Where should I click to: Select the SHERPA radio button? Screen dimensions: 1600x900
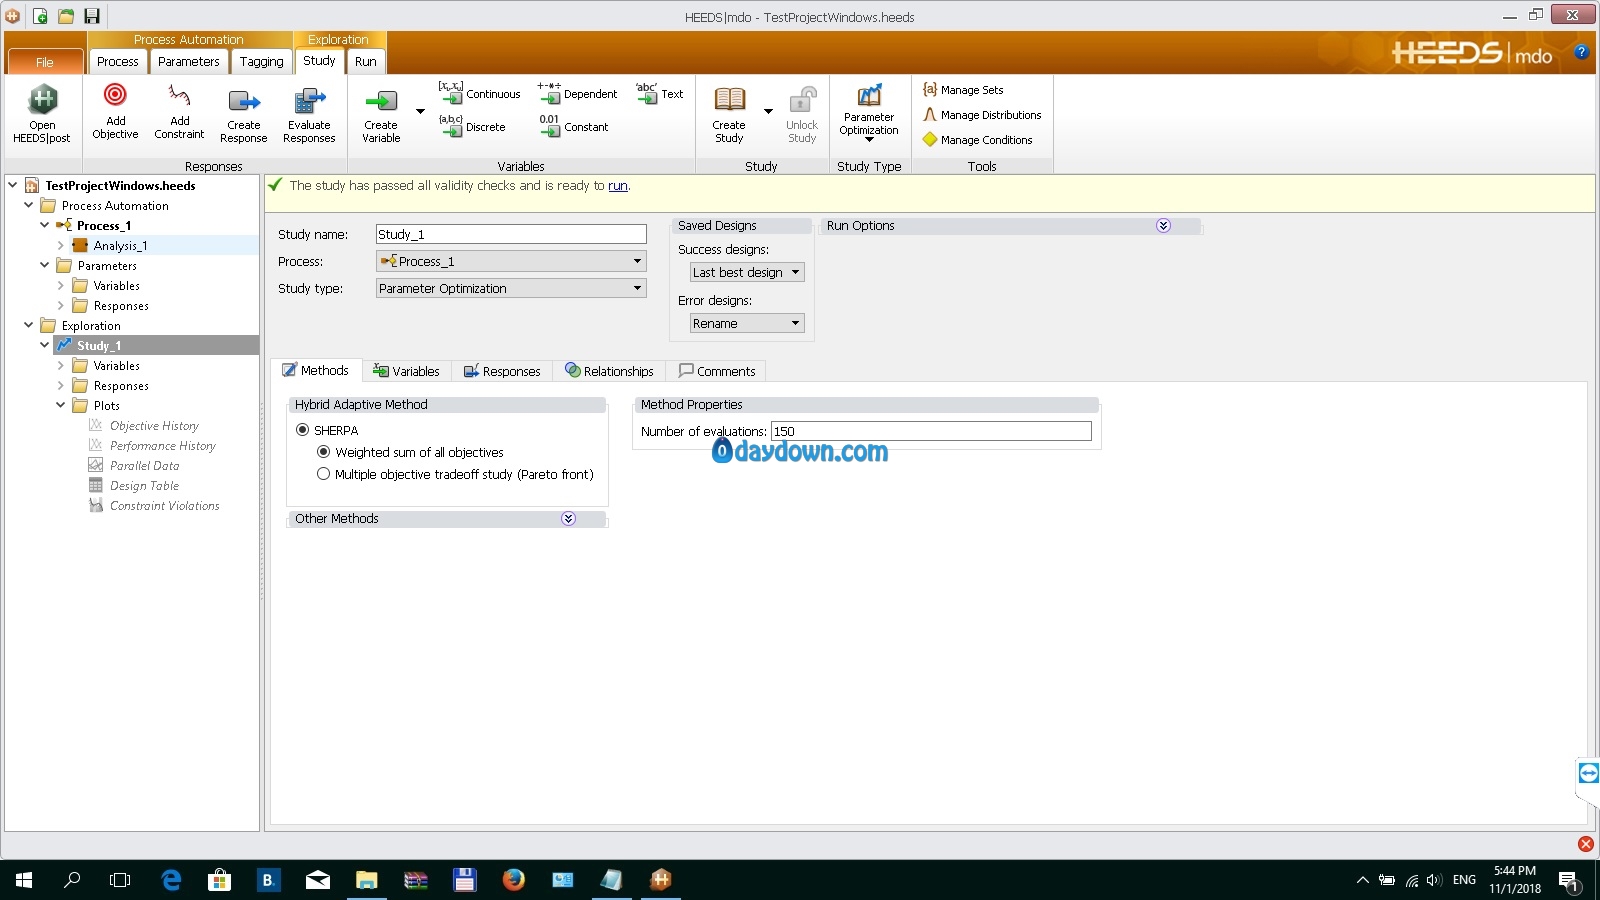click(x=303, y=430)
